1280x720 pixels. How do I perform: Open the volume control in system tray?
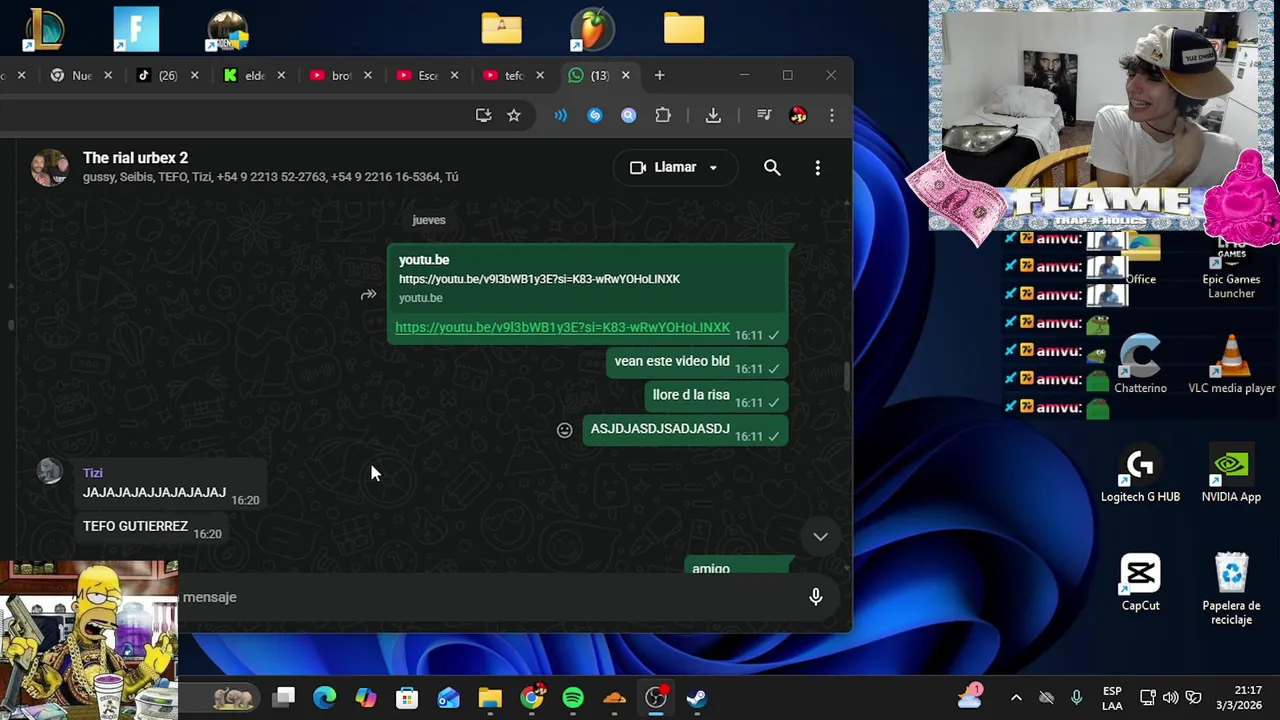click(x=1171, y=697)
